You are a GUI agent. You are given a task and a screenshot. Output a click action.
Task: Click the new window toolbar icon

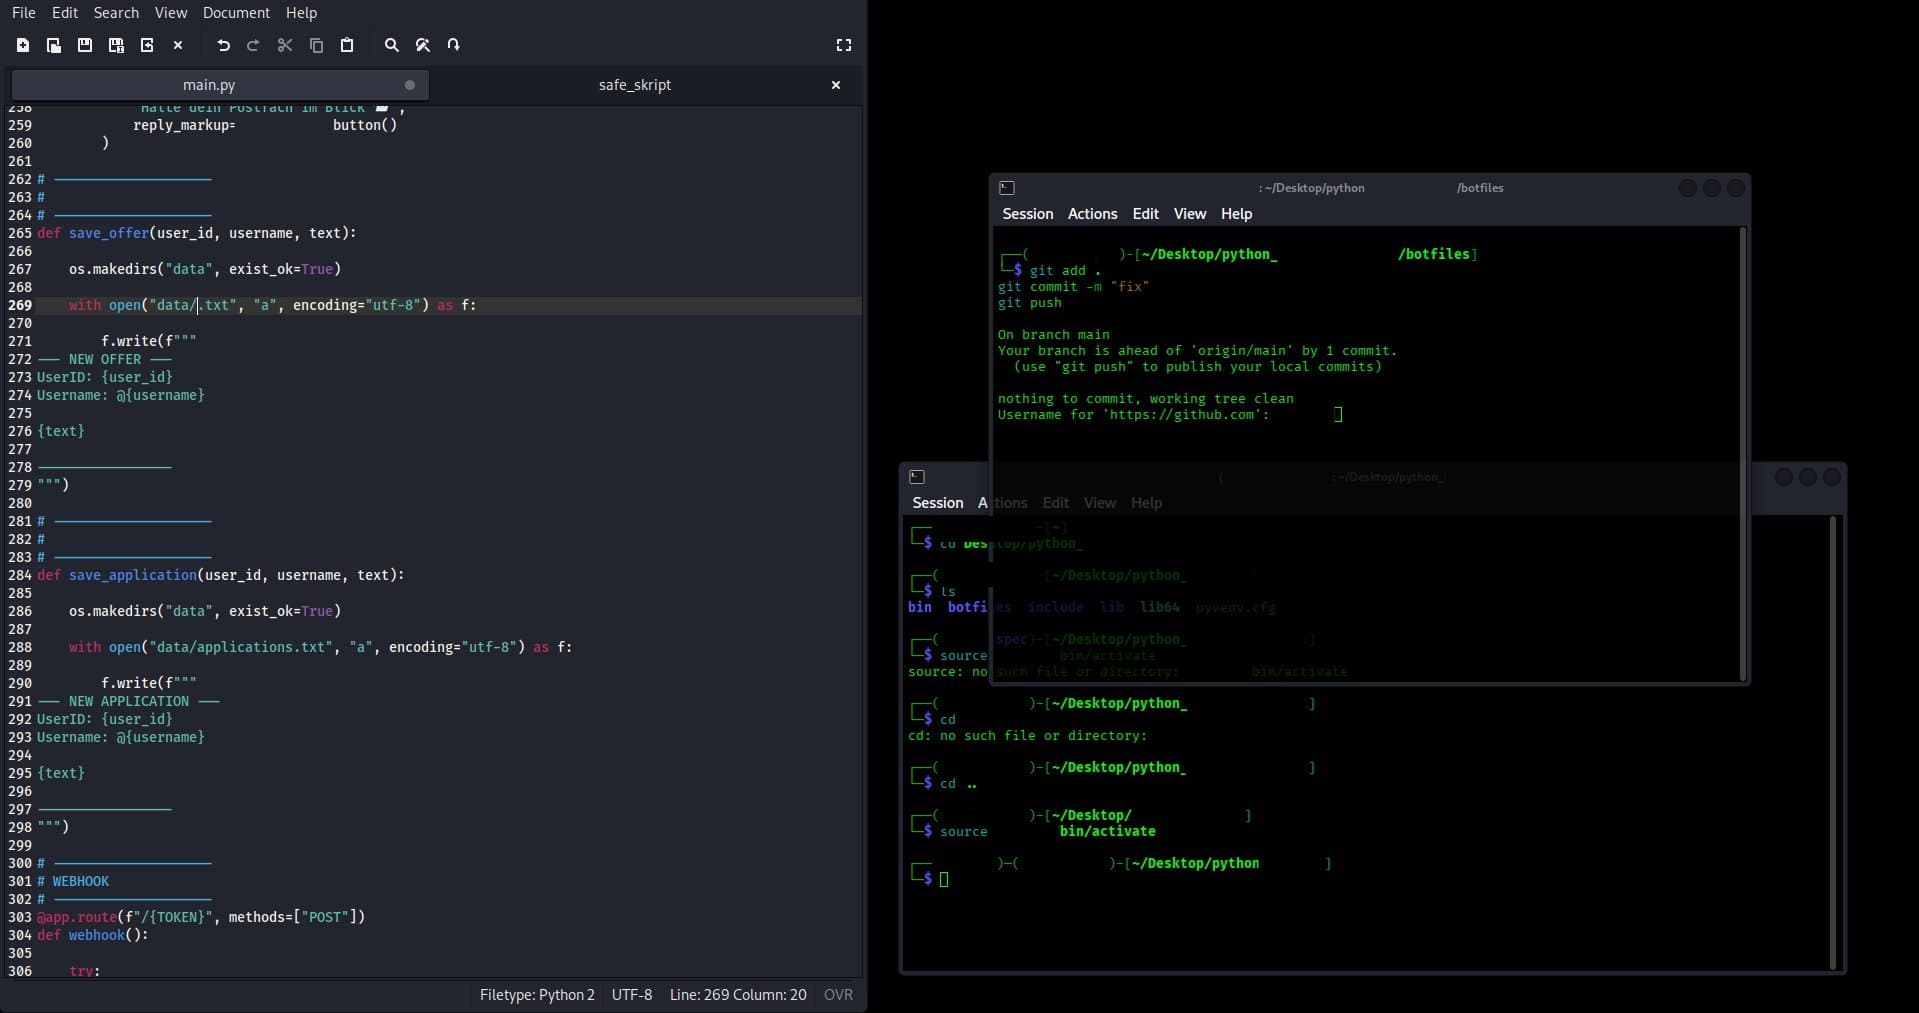pos(54,45)
